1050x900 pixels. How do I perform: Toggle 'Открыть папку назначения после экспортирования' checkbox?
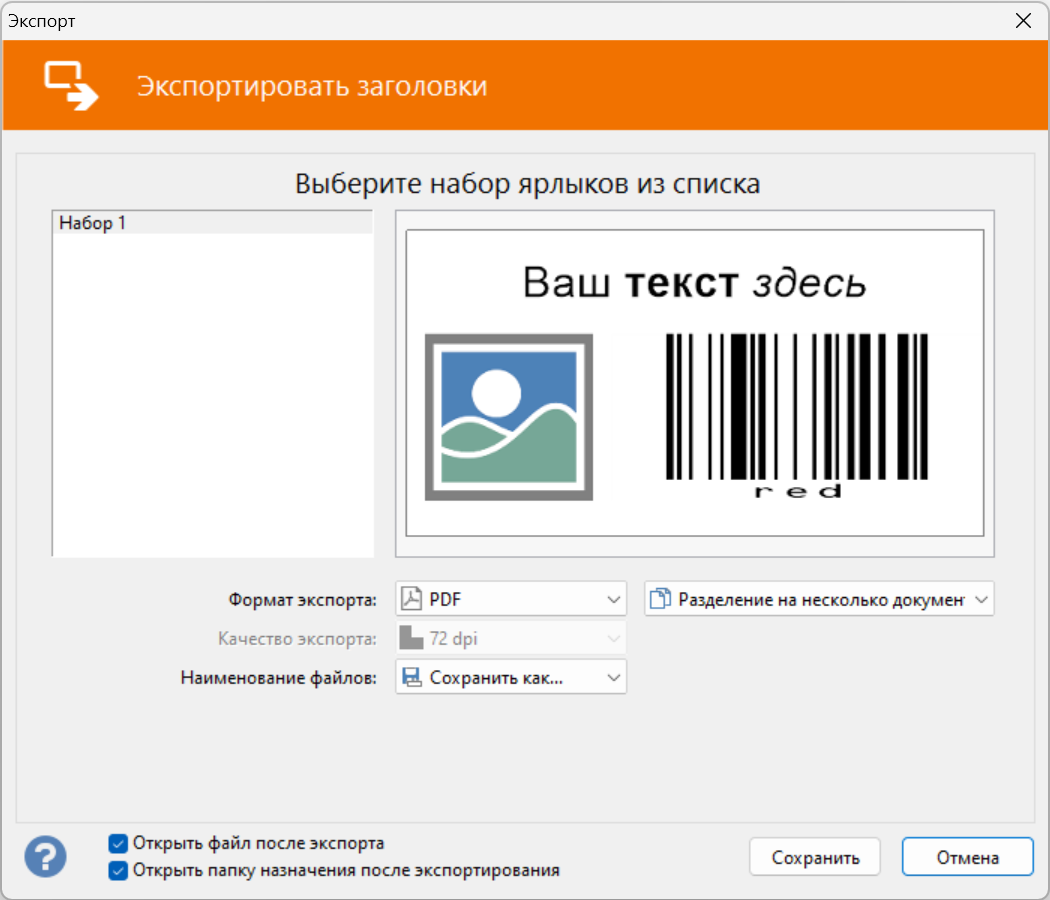click(x=118, y=870)
